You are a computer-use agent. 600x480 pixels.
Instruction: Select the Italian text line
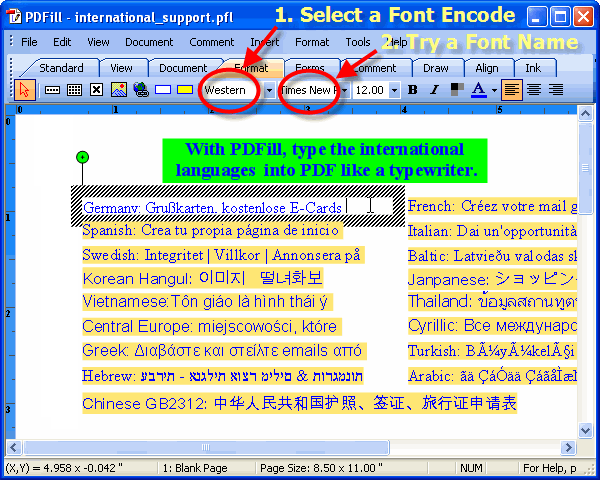tap(492, 231)
